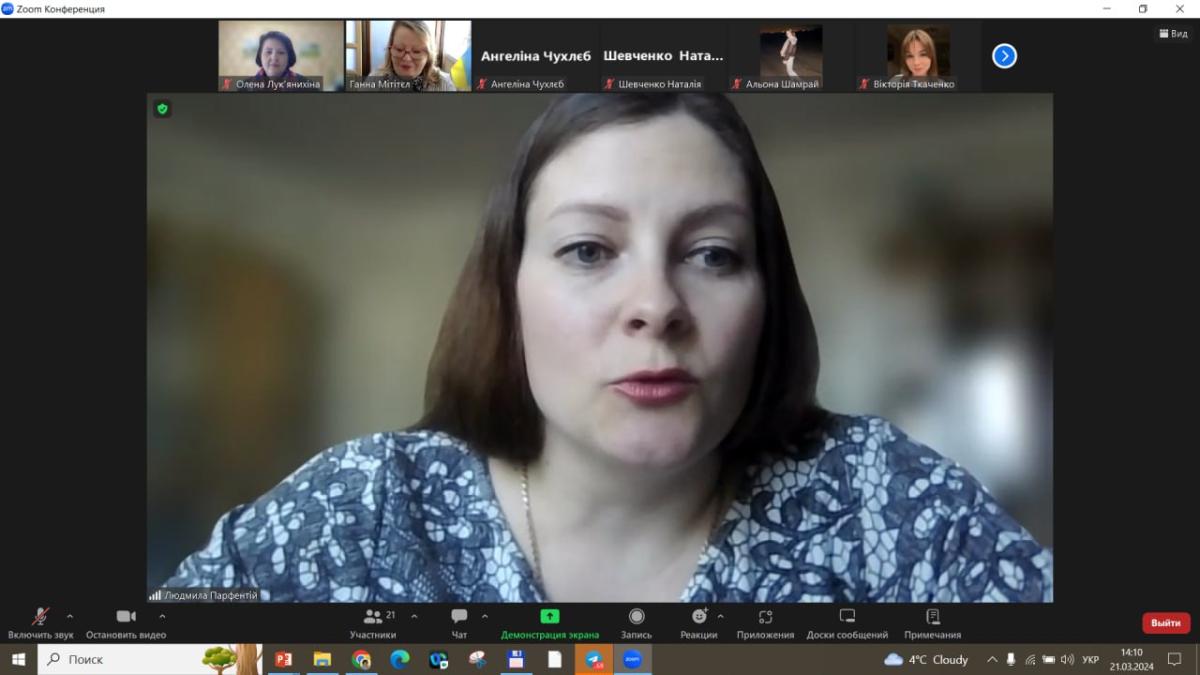Open PowerPoint from the taskbar
Image resolution: width=1200 pixels, height=675 pixels.
[283, 660]
